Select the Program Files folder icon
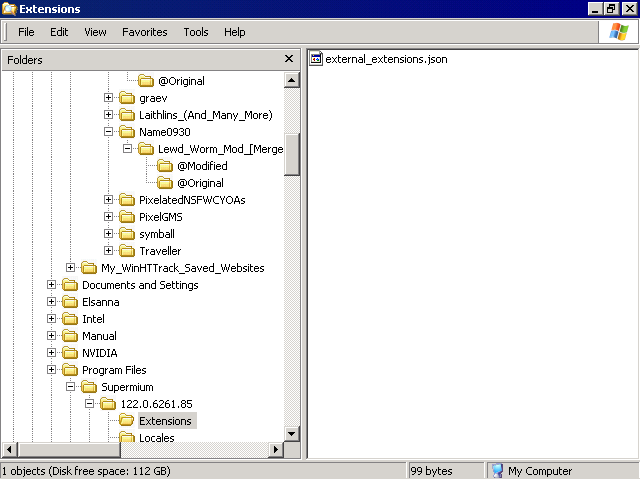This screenshot has height=480, width=640. tap(70, 370)
